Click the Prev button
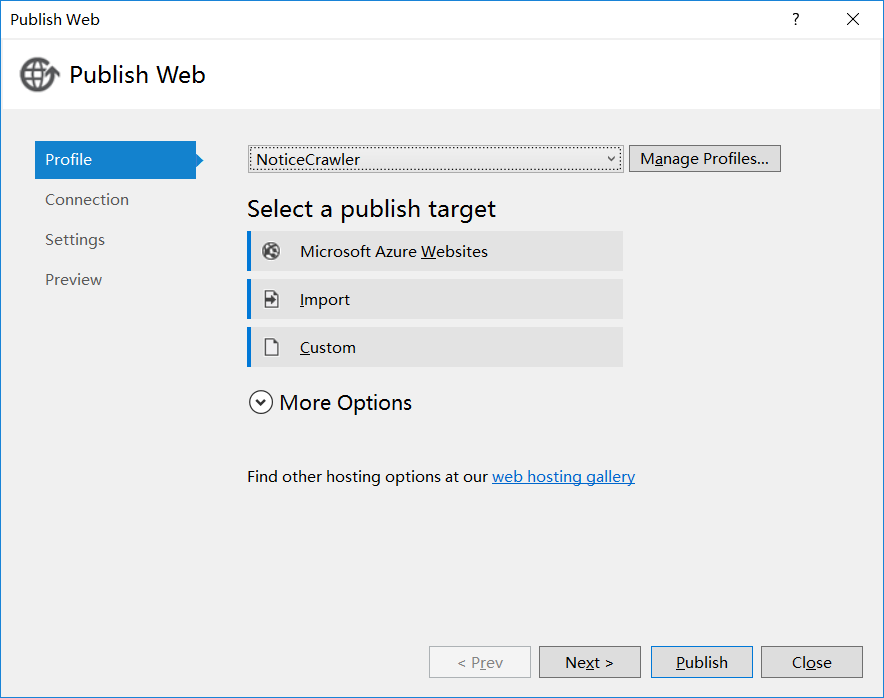 point(480,662)
